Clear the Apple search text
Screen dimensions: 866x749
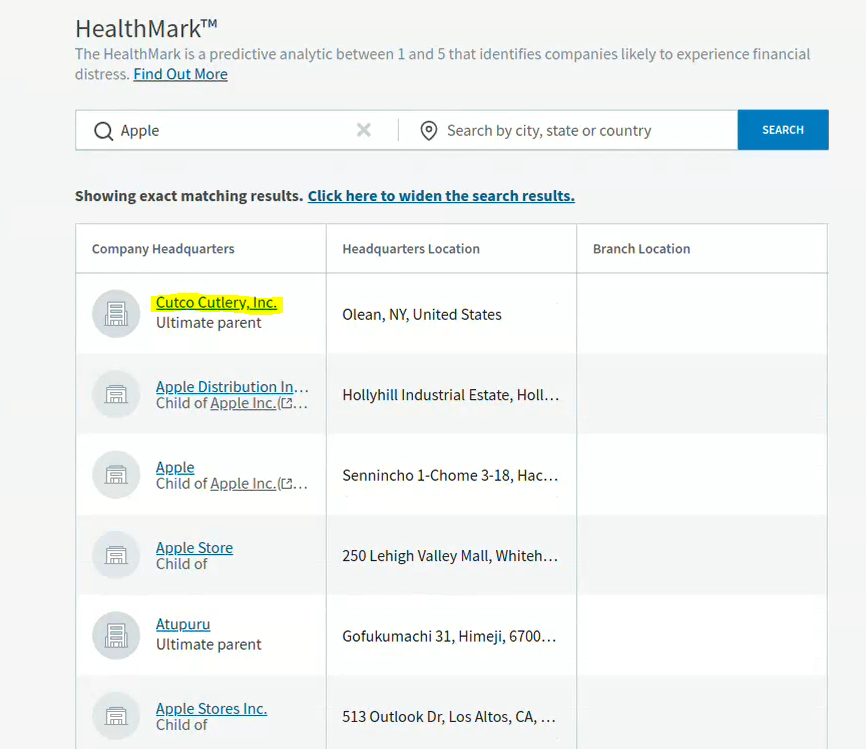(x=363, y=130)
